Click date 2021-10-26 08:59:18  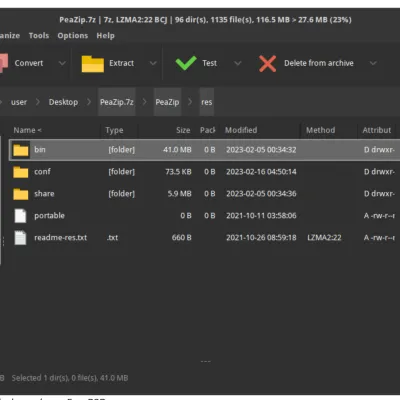(x=261, y=238)
